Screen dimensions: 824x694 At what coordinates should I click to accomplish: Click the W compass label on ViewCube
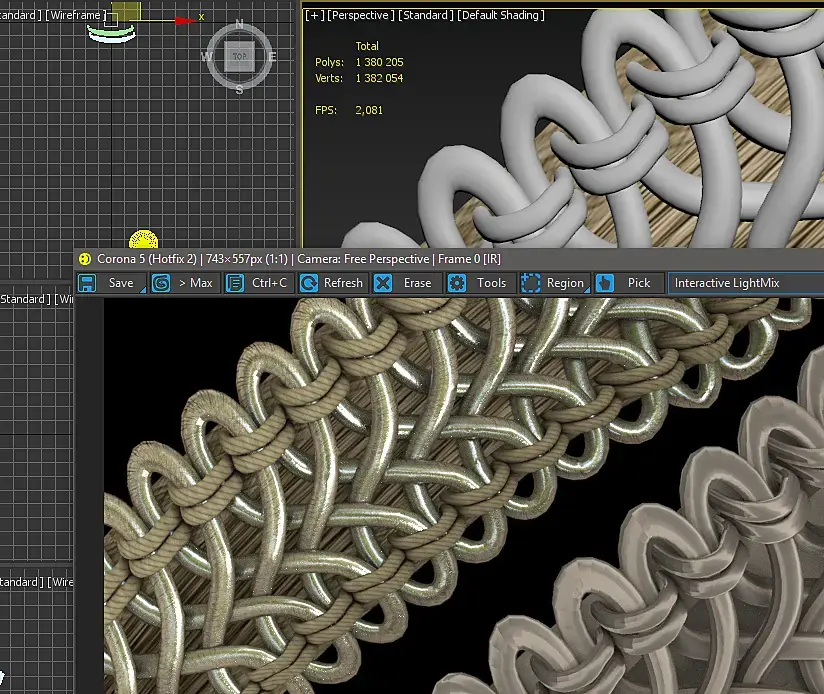[207, 57]
